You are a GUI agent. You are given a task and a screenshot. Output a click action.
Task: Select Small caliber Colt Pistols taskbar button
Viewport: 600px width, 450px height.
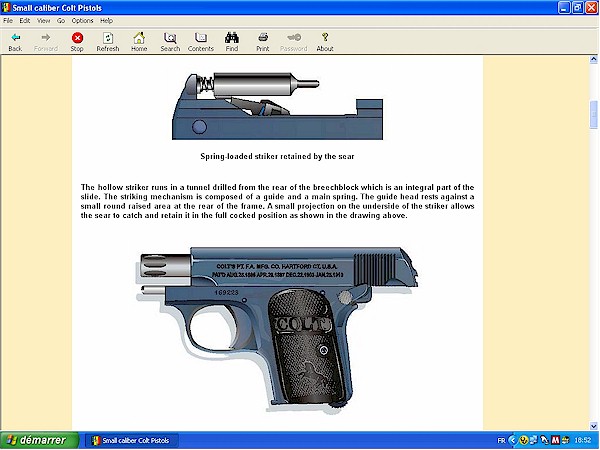[x=132, y=440]
